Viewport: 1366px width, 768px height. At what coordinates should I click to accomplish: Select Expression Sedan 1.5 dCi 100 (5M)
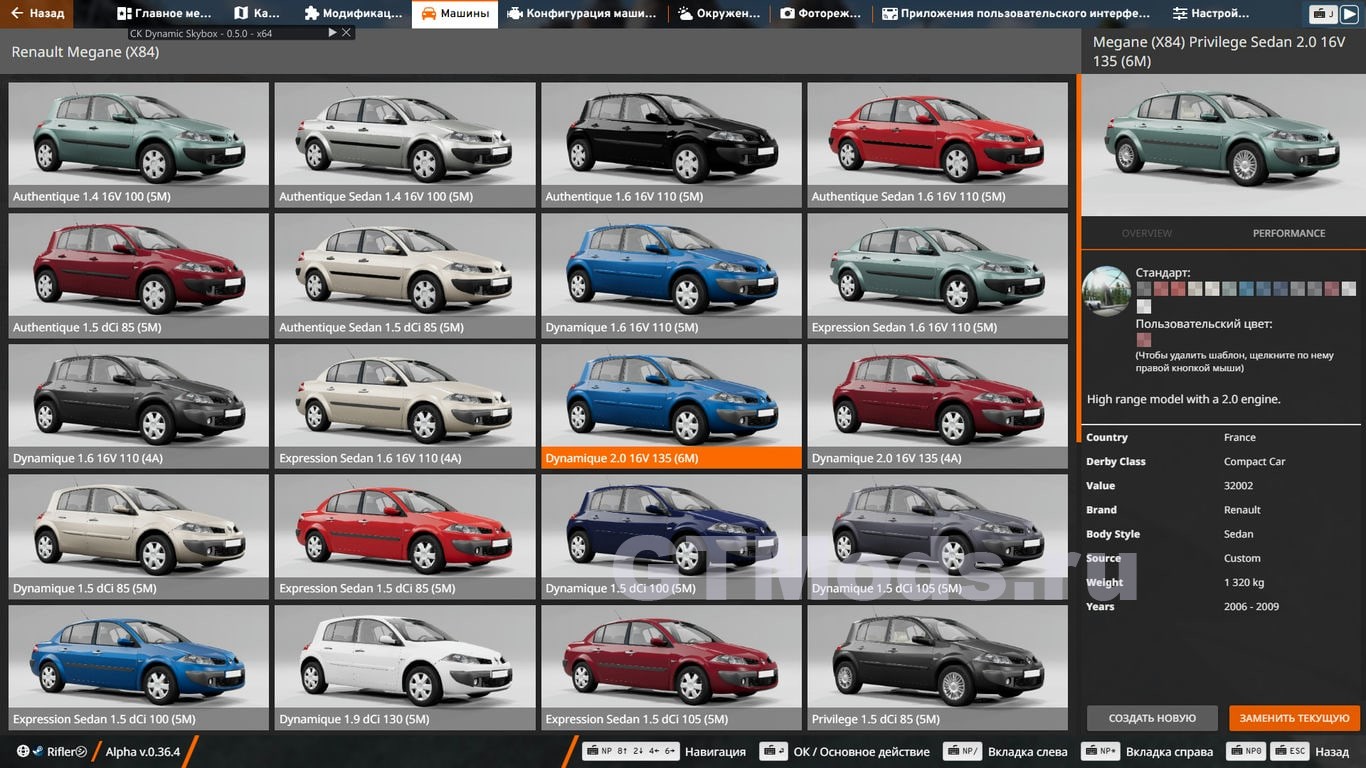139,667
